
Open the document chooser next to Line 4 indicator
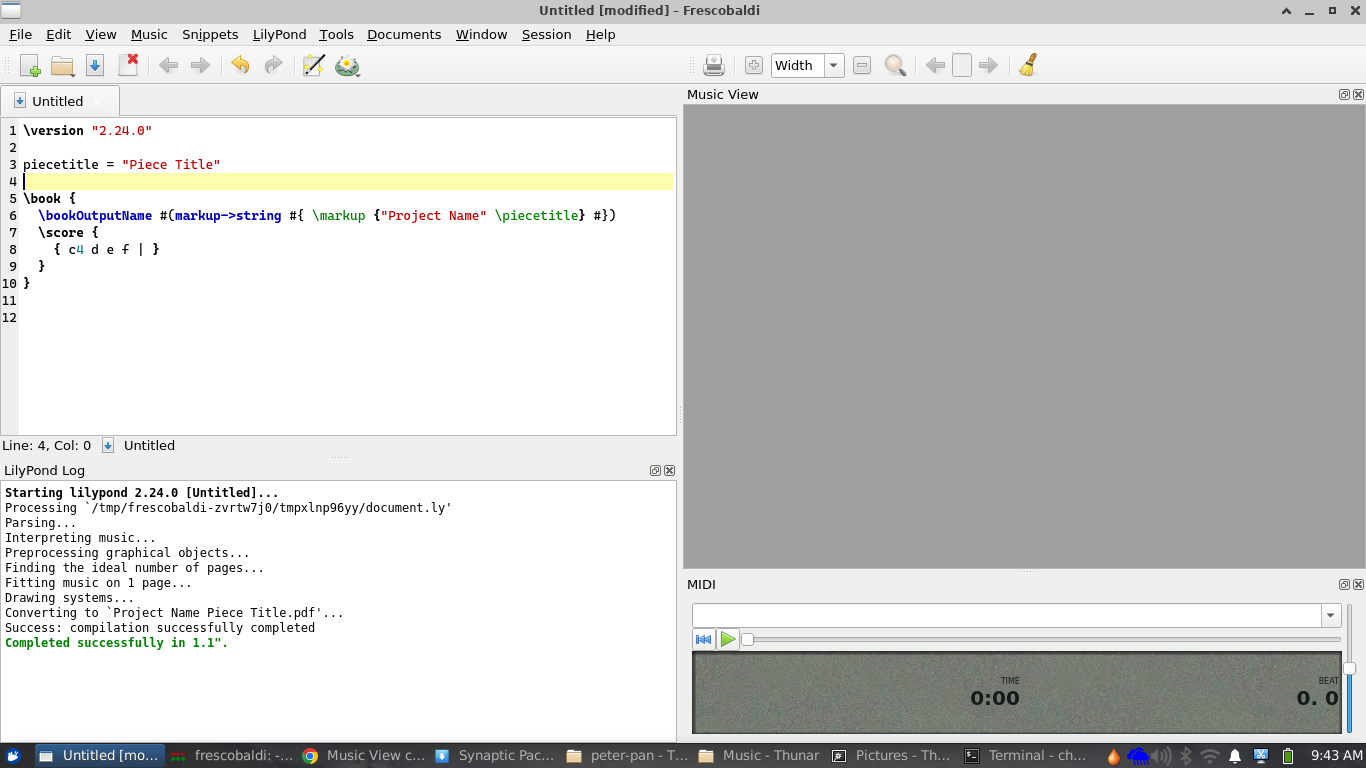pyautogui.click(x=107, y=445)
